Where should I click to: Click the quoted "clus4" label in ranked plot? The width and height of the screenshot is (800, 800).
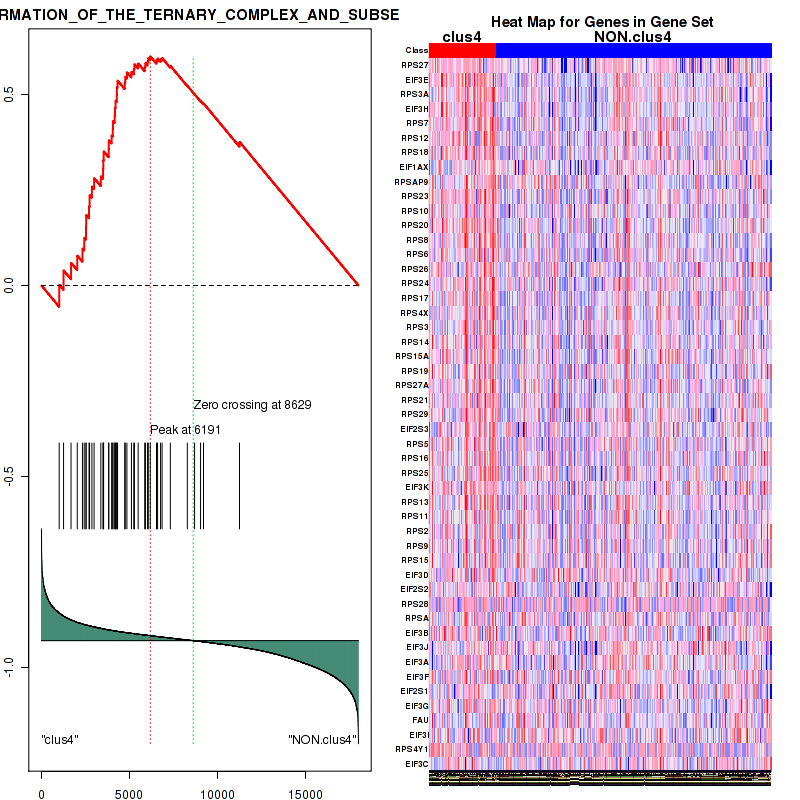tap(60, 739)
